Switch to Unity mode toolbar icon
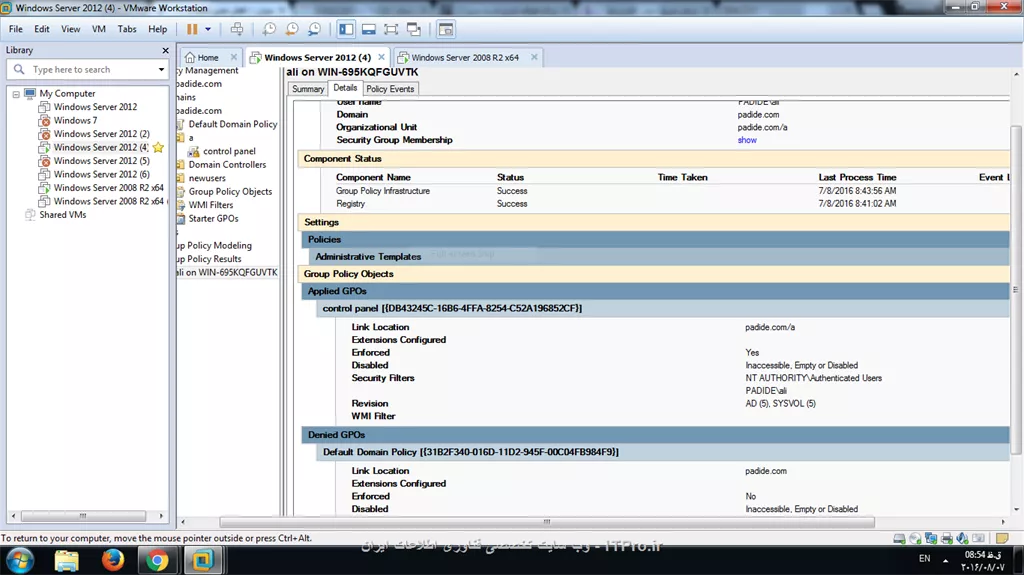Image resolution: width=1024 pixels, height=575 pixels. (414, 29)
